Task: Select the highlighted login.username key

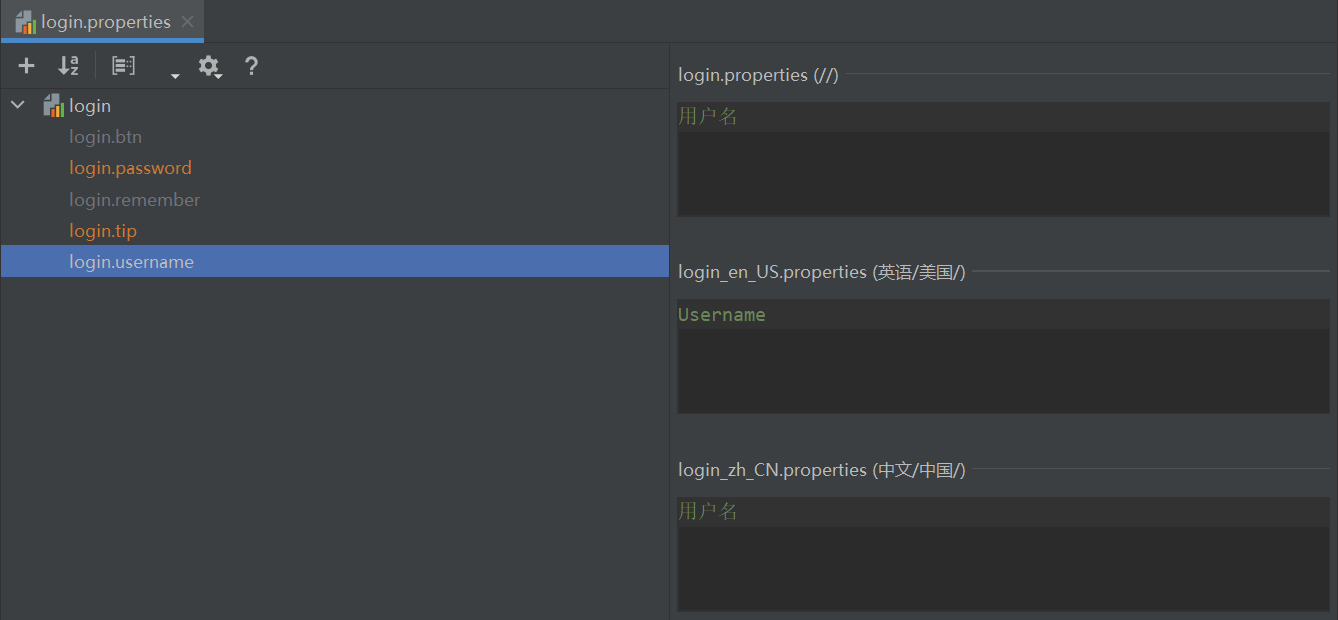Action: (131, 262)
